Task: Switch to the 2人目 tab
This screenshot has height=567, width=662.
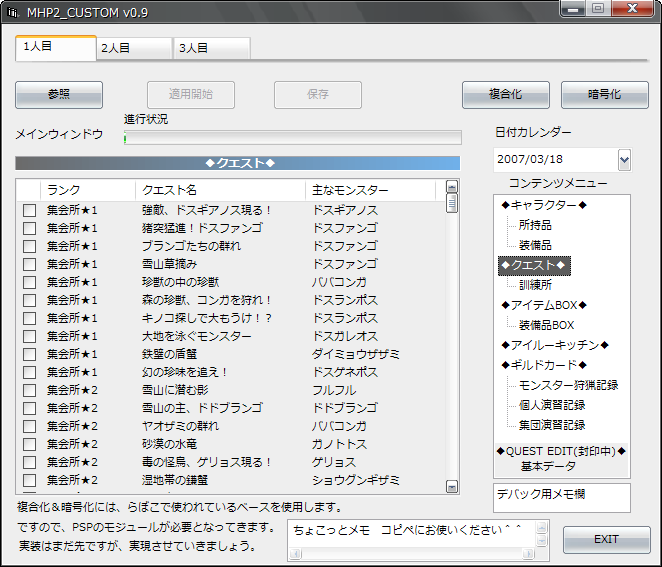Action: [x=135, y=48]
